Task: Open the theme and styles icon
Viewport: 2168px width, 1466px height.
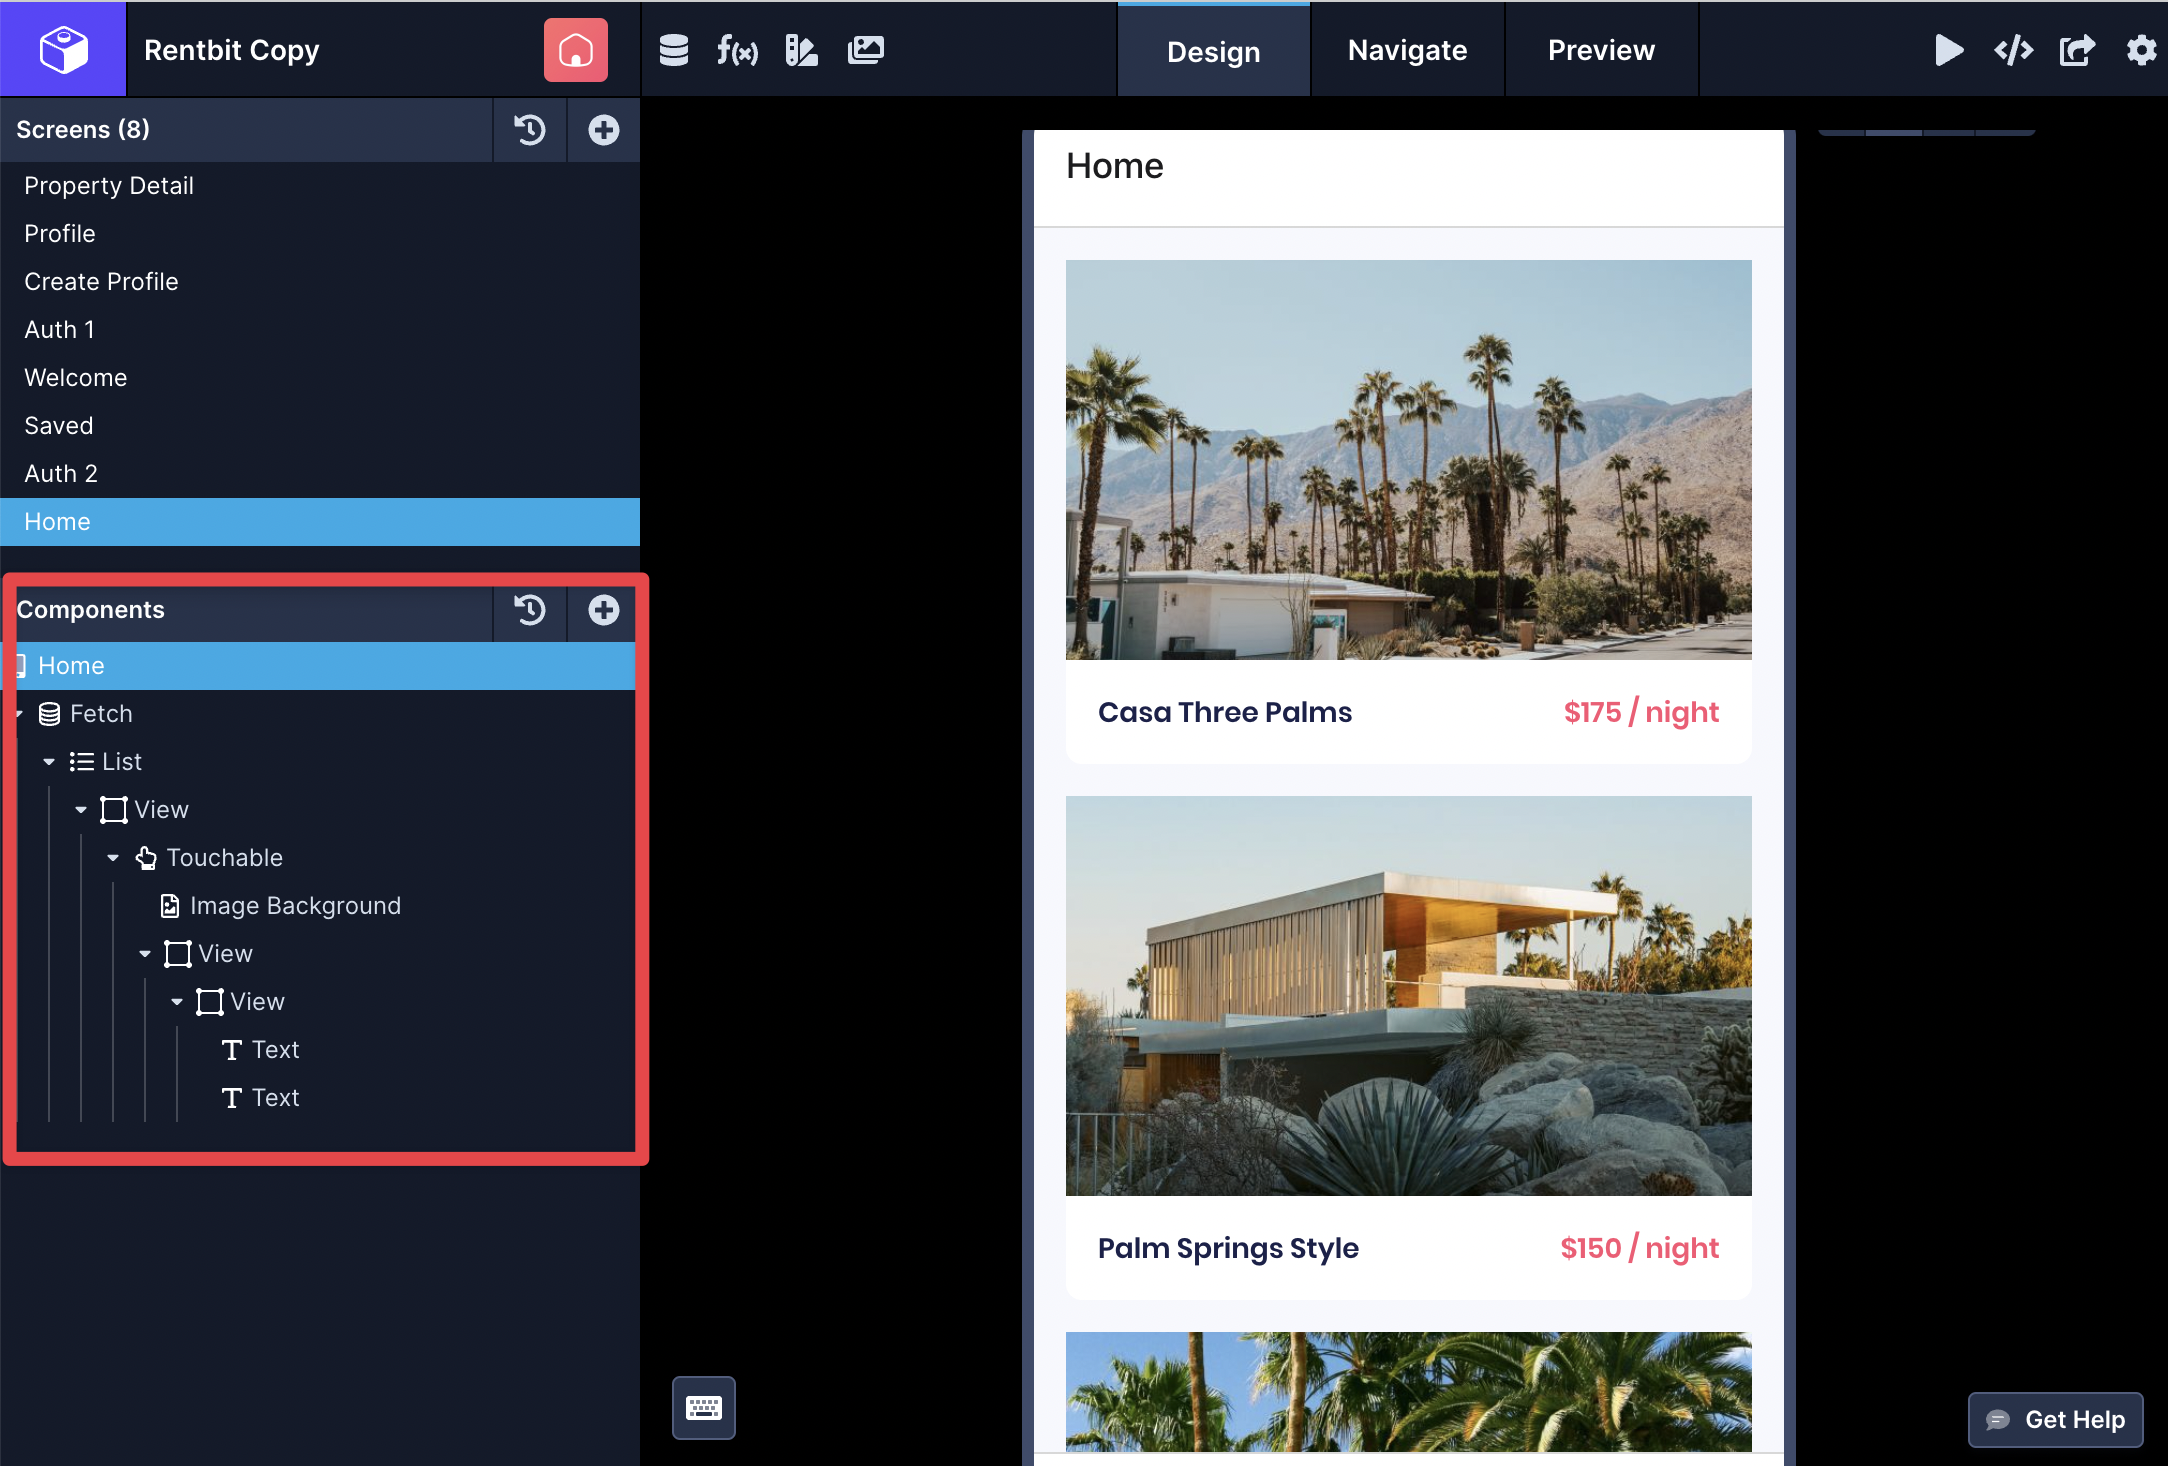Action: [x=801, y=50]
